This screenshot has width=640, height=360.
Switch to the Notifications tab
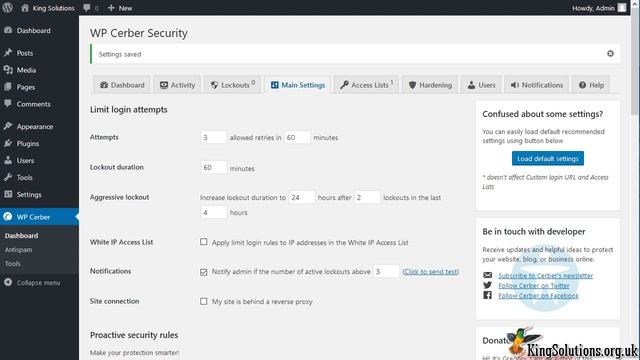tap(536, 85)
